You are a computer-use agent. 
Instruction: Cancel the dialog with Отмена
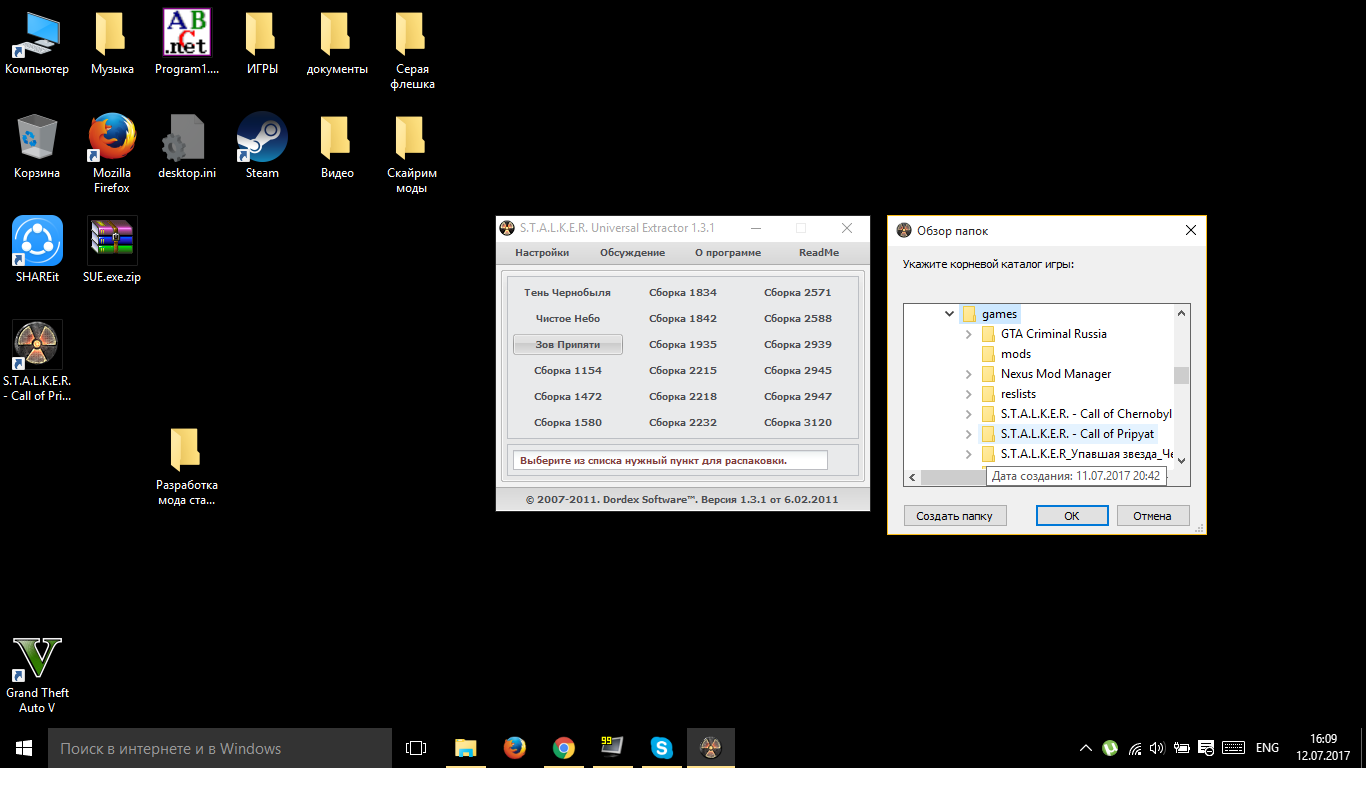point(1152,516)
